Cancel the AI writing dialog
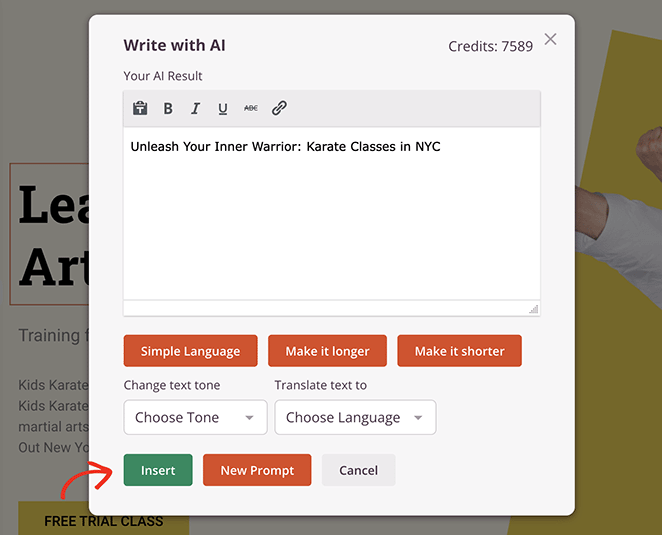The width and height of the screenshot is (662, 535). click(358, 470)
